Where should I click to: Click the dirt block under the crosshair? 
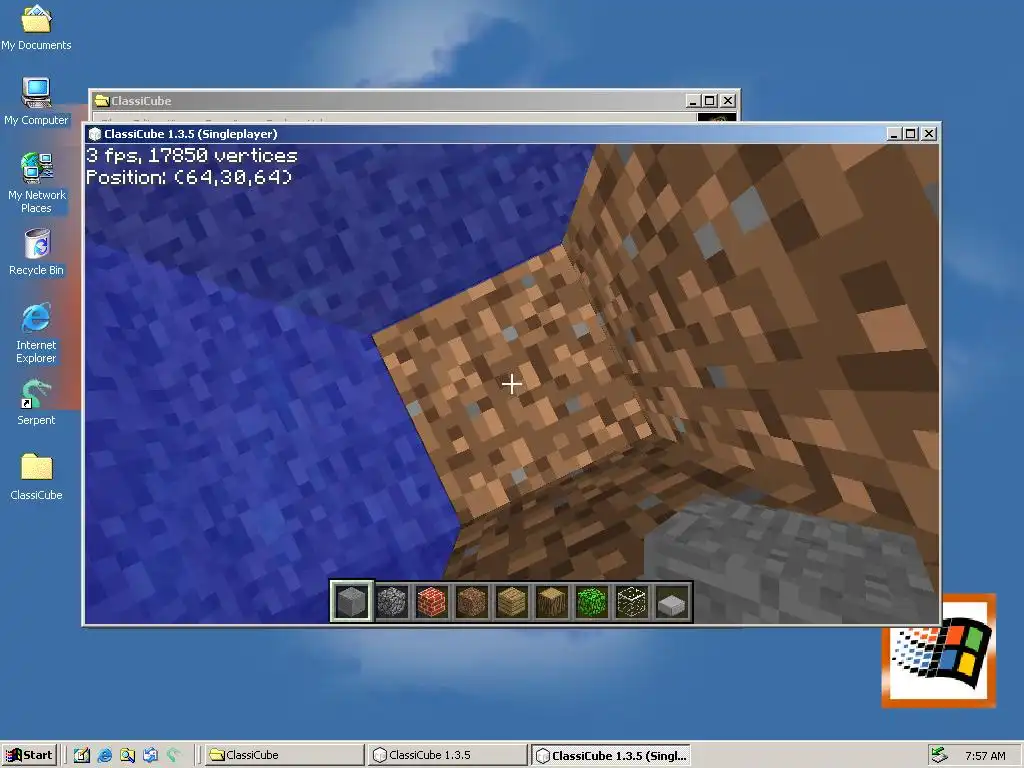(511, 384)
